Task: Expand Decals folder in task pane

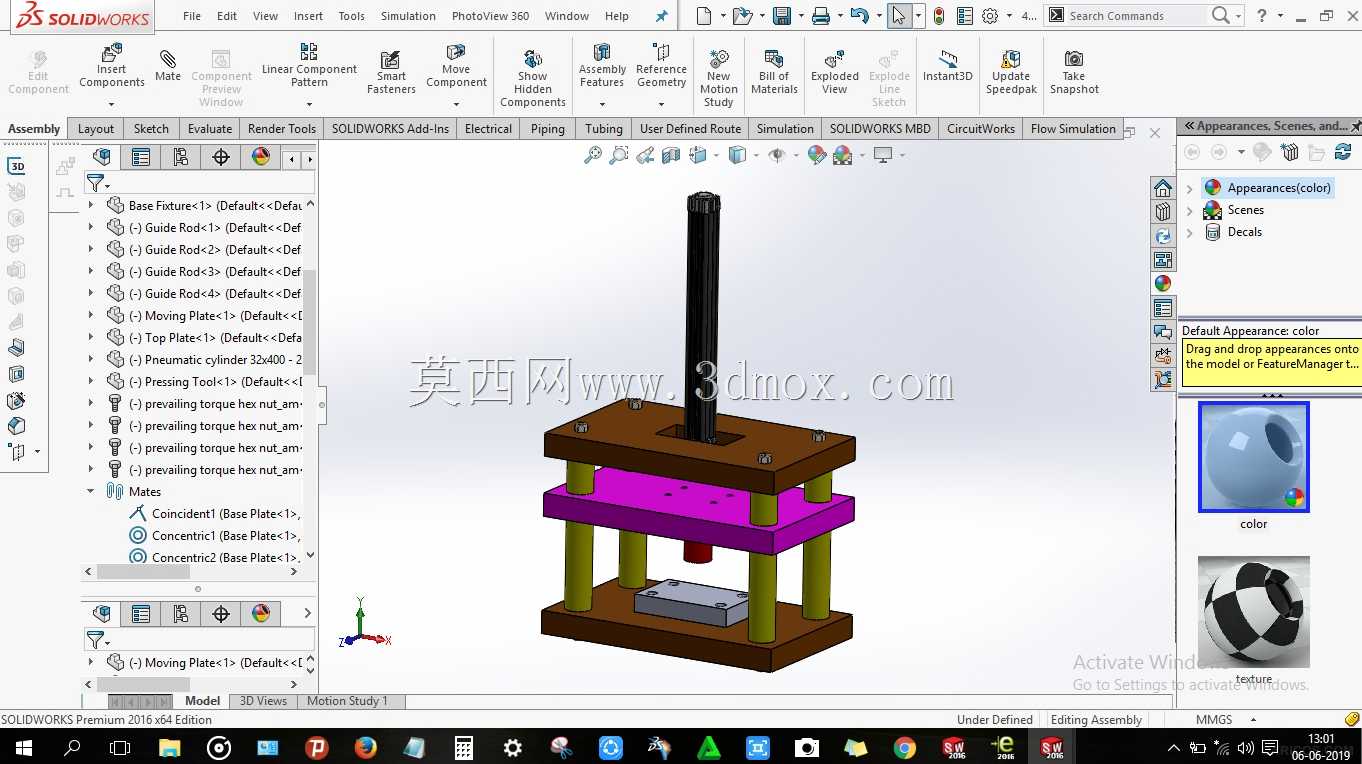Action: tap(1190, 232)
